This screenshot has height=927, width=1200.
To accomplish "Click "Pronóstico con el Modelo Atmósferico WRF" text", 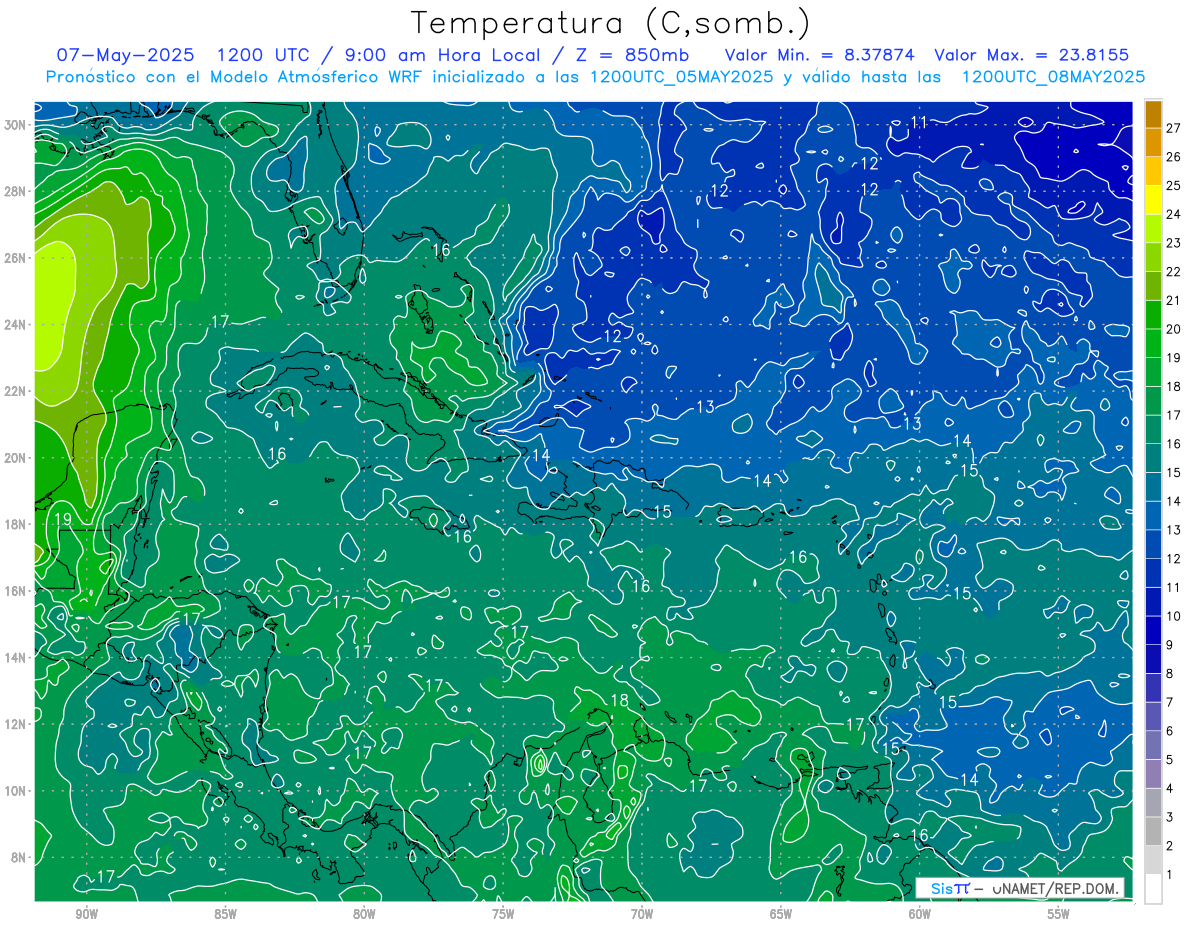I will point(236,76).
